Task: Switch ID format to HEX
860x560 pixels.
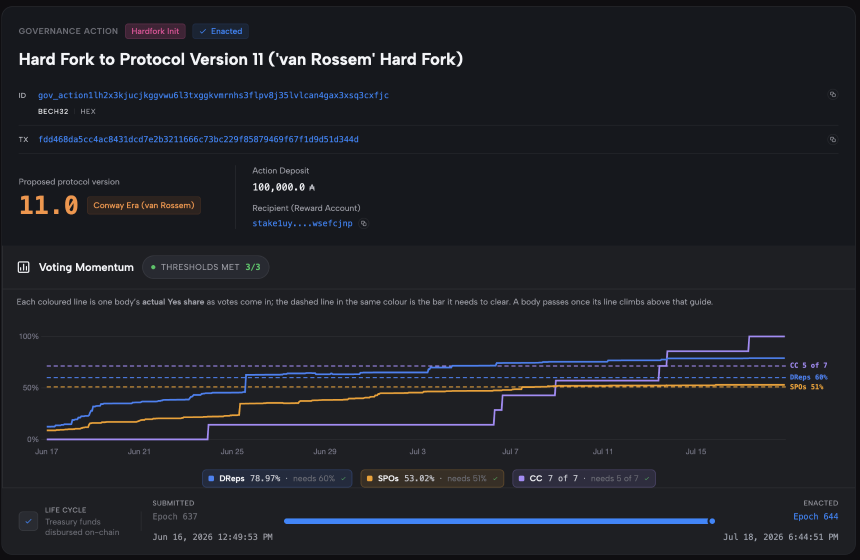Action: [88, 111]
